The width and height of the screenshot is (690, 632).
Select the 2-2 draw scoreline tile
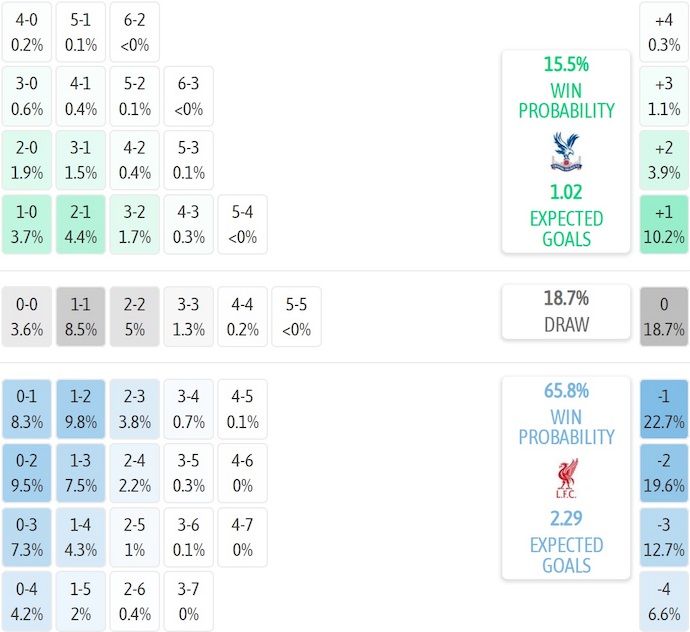point(135,315)
